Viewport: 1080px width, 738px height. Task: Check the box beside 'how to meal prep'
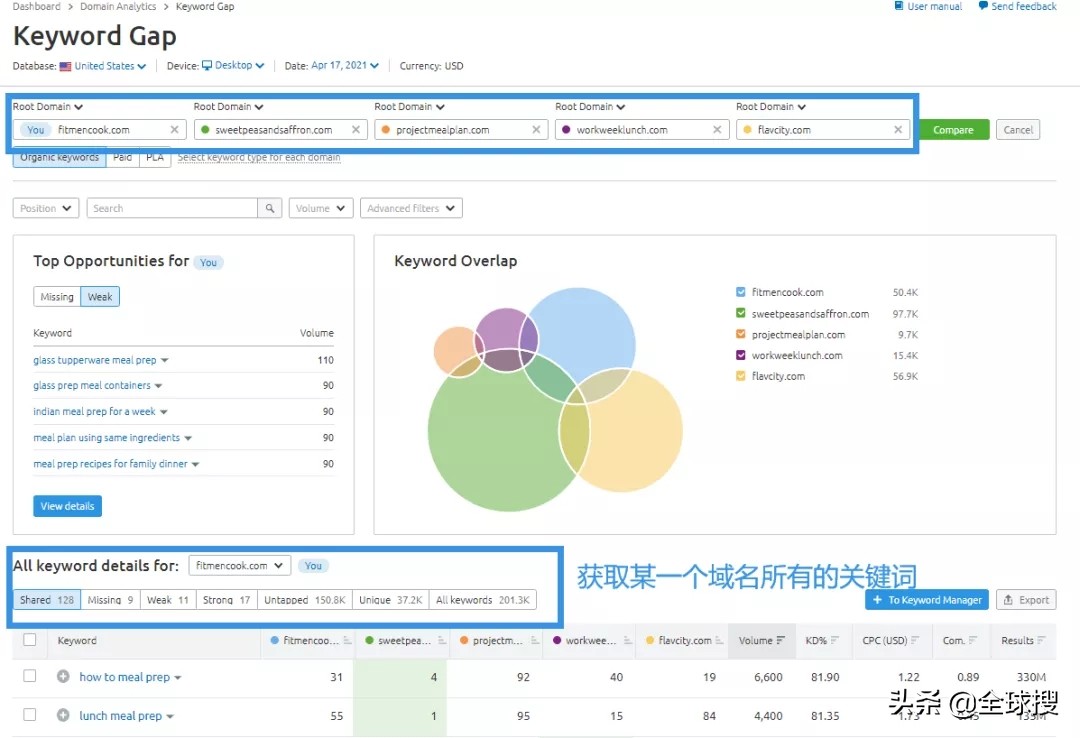tap(29, 677)
